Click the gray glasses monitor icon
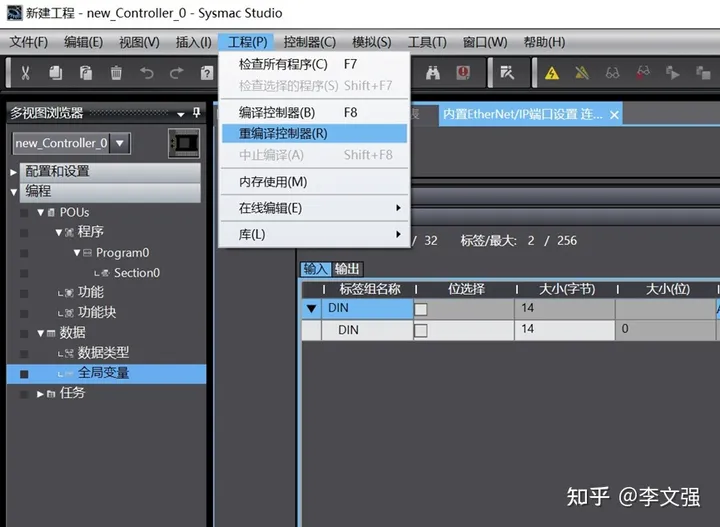This screenshot has height=527, width=720. [612, 73]
